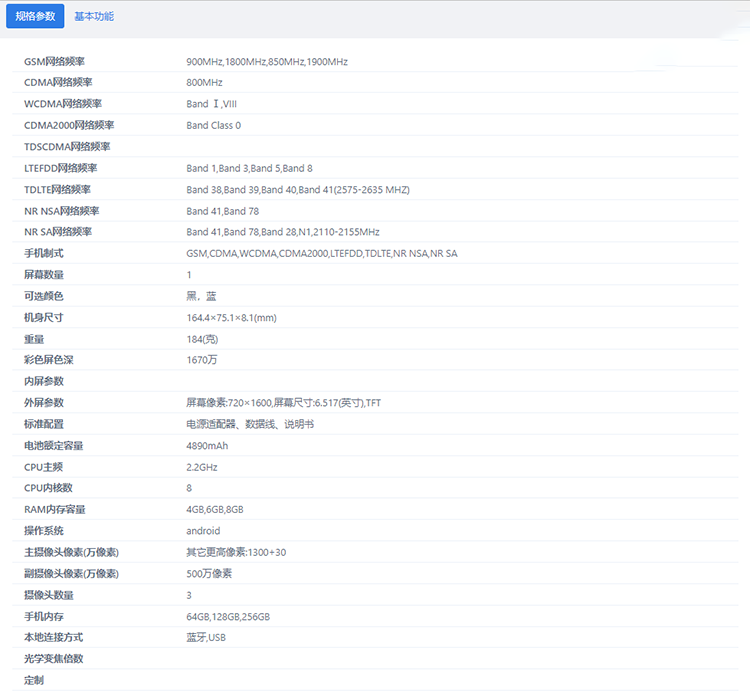Click the android value
Image resolution: width=750 pixels, height=693 pixels.
(203, 531)
